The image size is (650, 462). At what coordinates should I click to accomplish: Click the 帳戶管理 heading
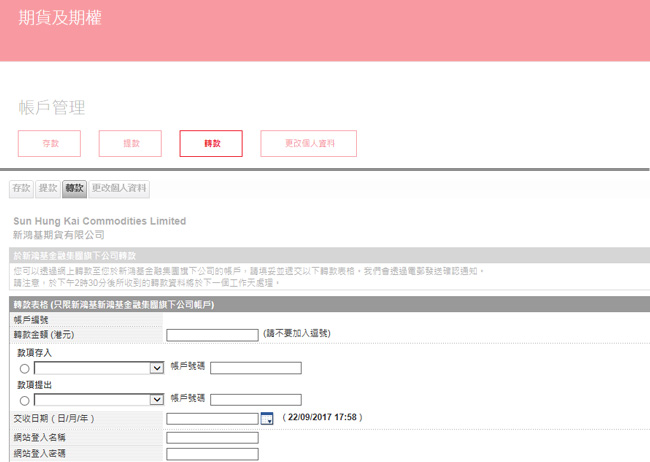click(x=52, y=108)
